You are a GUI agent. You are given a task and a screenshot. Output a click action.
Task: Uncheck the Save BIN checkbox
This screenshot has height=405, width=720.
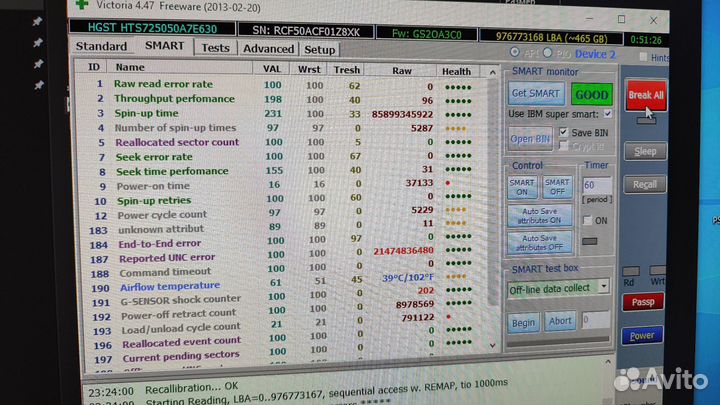point(565,132)
